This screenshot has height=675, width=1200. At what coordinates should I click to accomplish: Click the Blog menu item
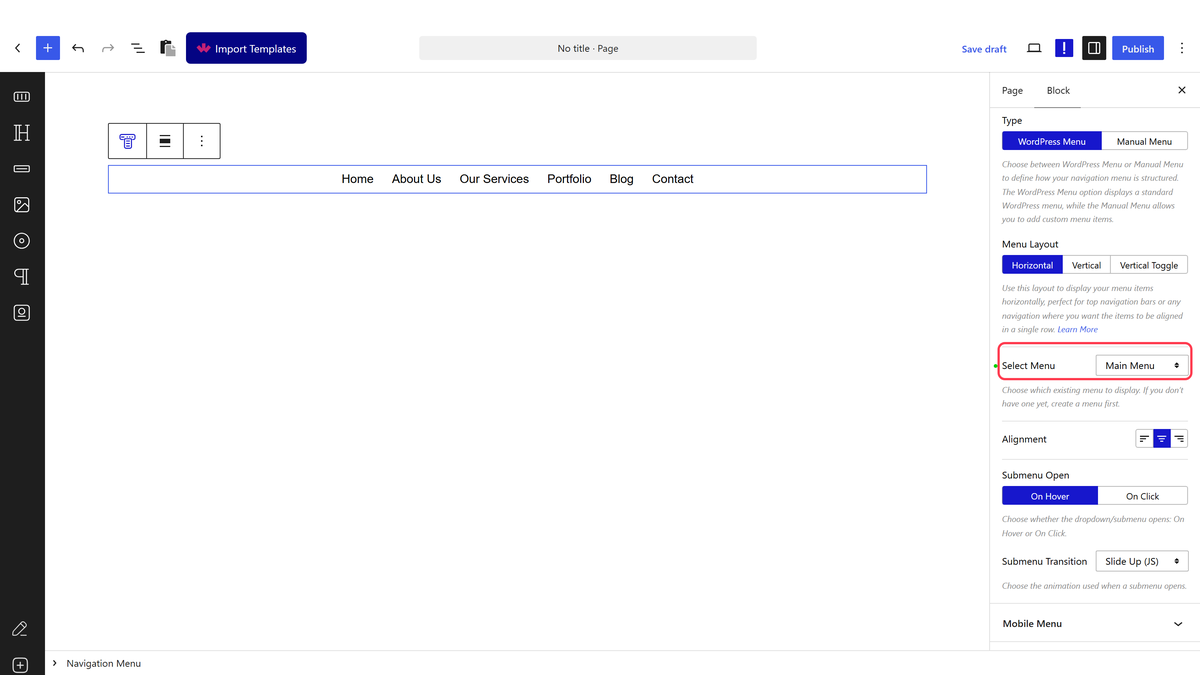(621, 179)
